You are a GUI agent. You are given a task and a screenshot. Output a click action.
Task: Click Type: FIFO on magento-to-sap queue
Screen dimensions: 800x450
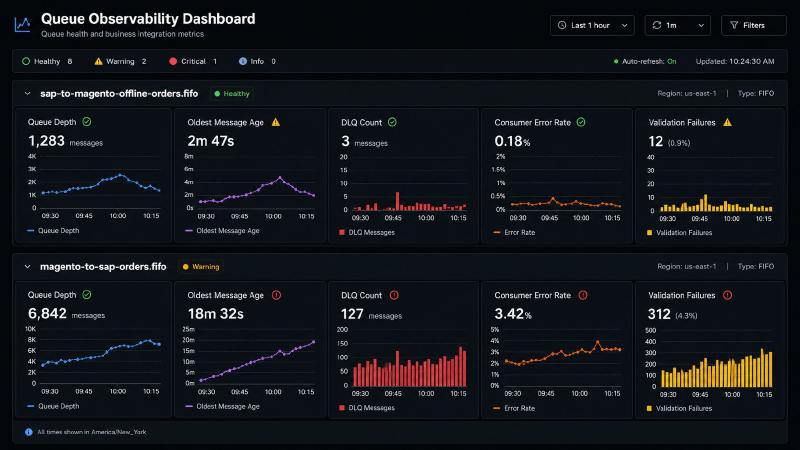click(756, 266)
